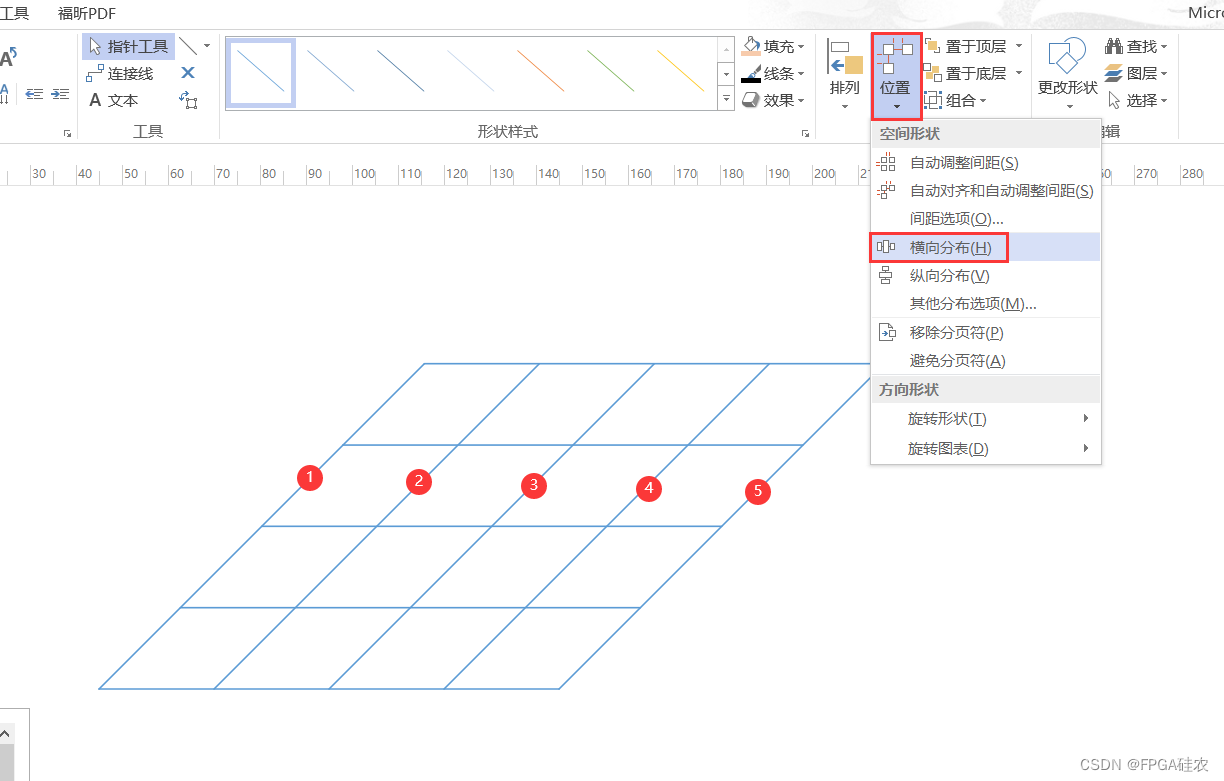Click the X connection point tool

click(x=188, y=73)
